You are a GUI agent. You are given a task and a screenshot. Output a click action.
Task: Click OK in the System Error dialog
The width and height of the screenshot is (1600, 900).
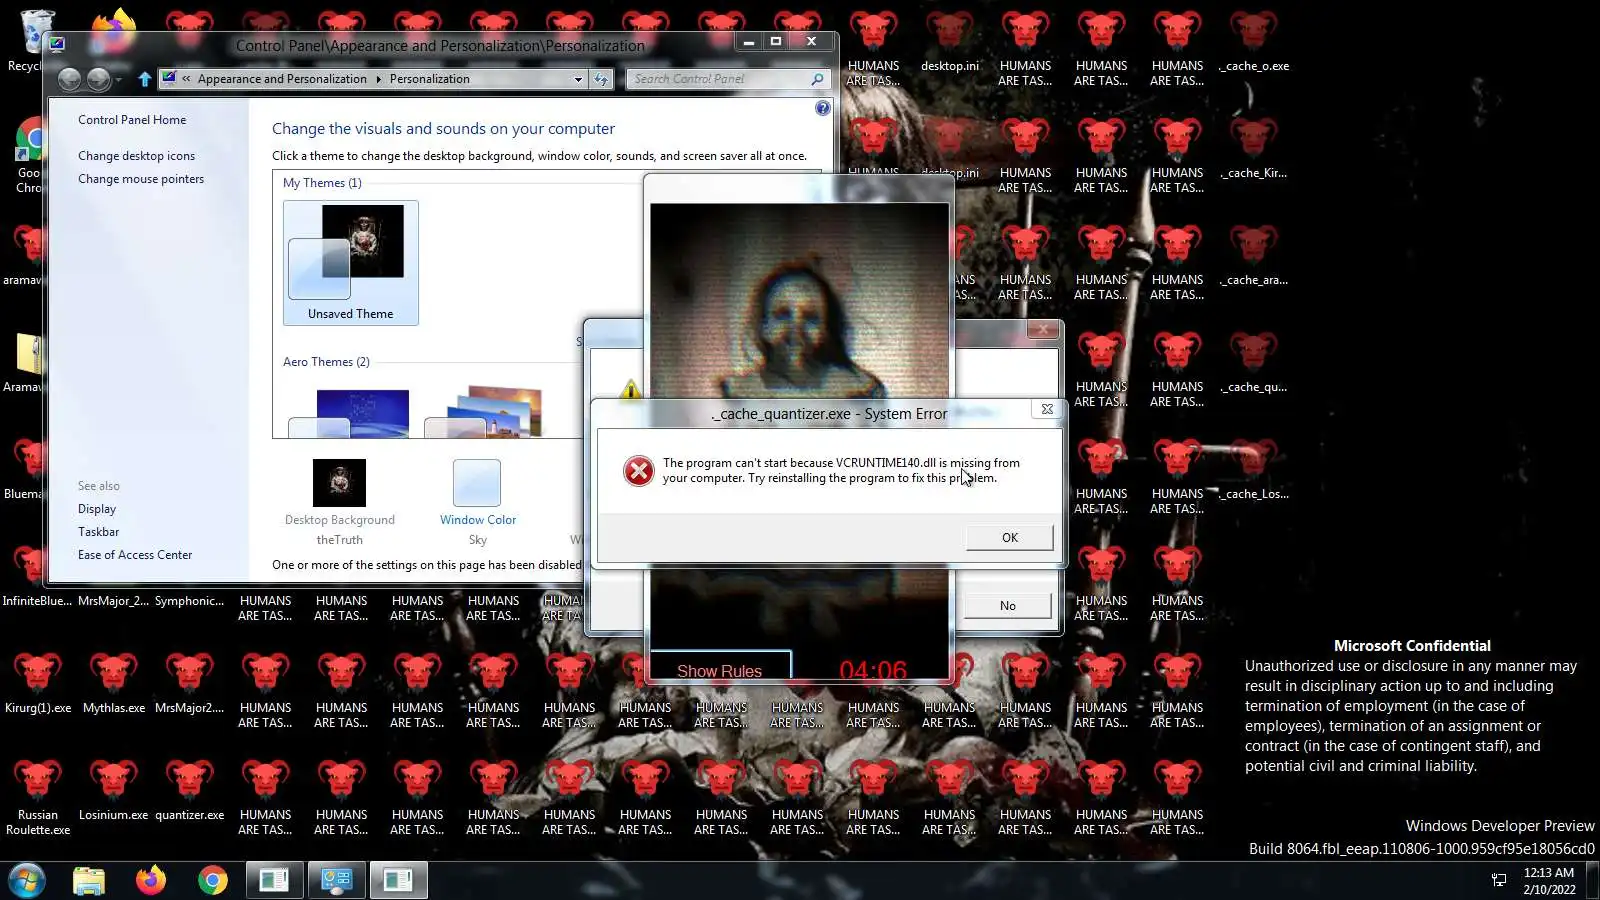click(1009, 538)
